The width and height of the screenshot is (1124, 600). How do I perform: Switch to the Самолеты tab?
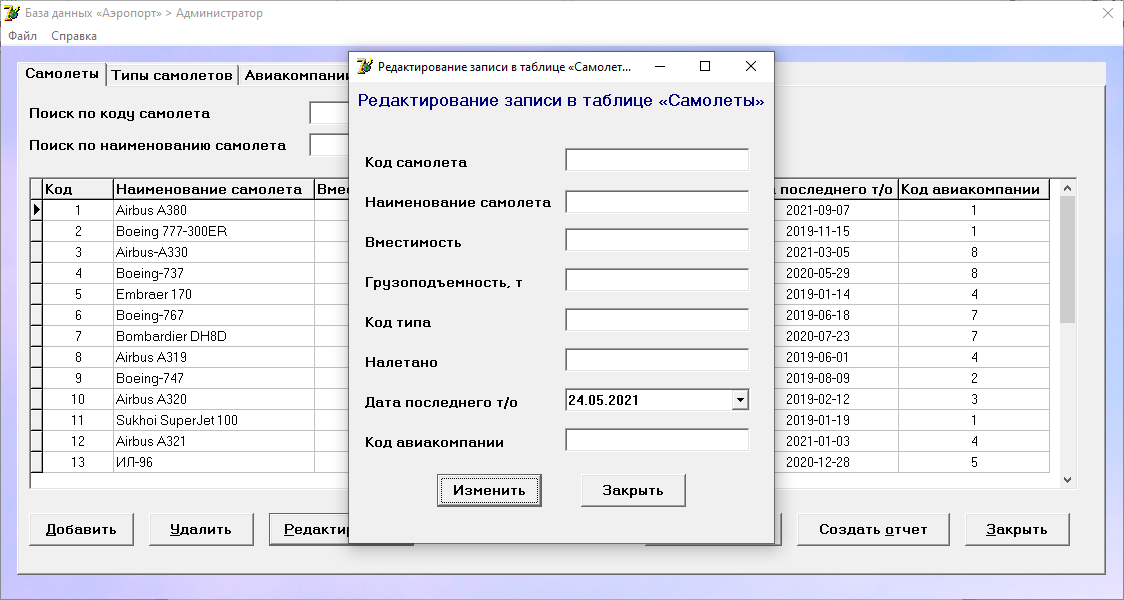click(x=62, y=73)
